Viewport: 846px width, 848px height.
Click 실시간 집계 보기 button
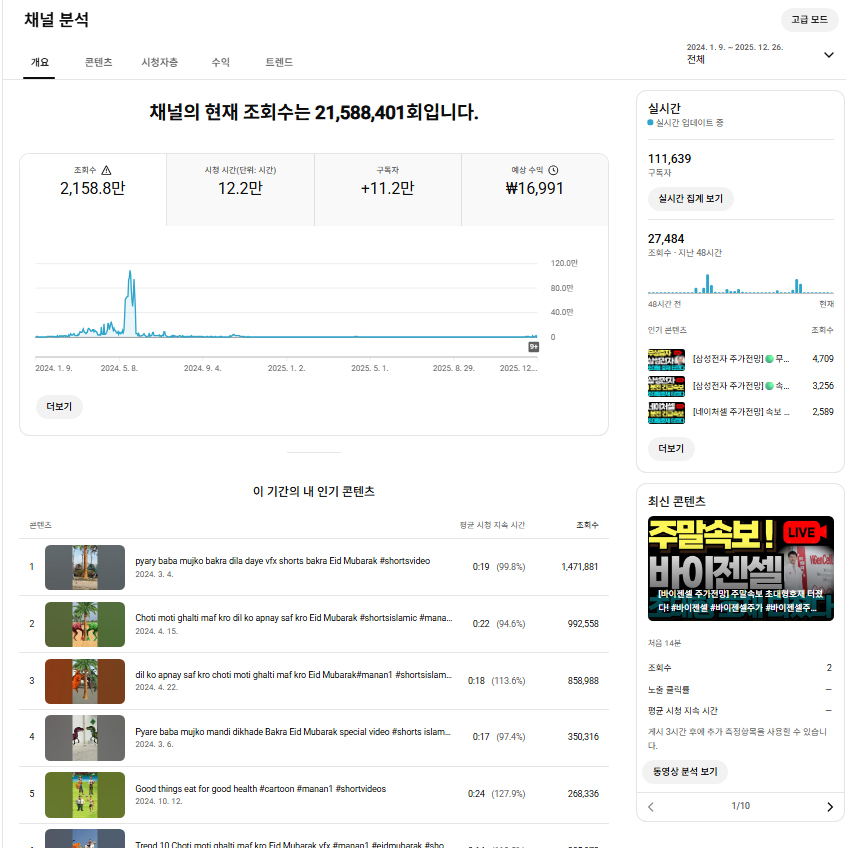click(690, 199)
